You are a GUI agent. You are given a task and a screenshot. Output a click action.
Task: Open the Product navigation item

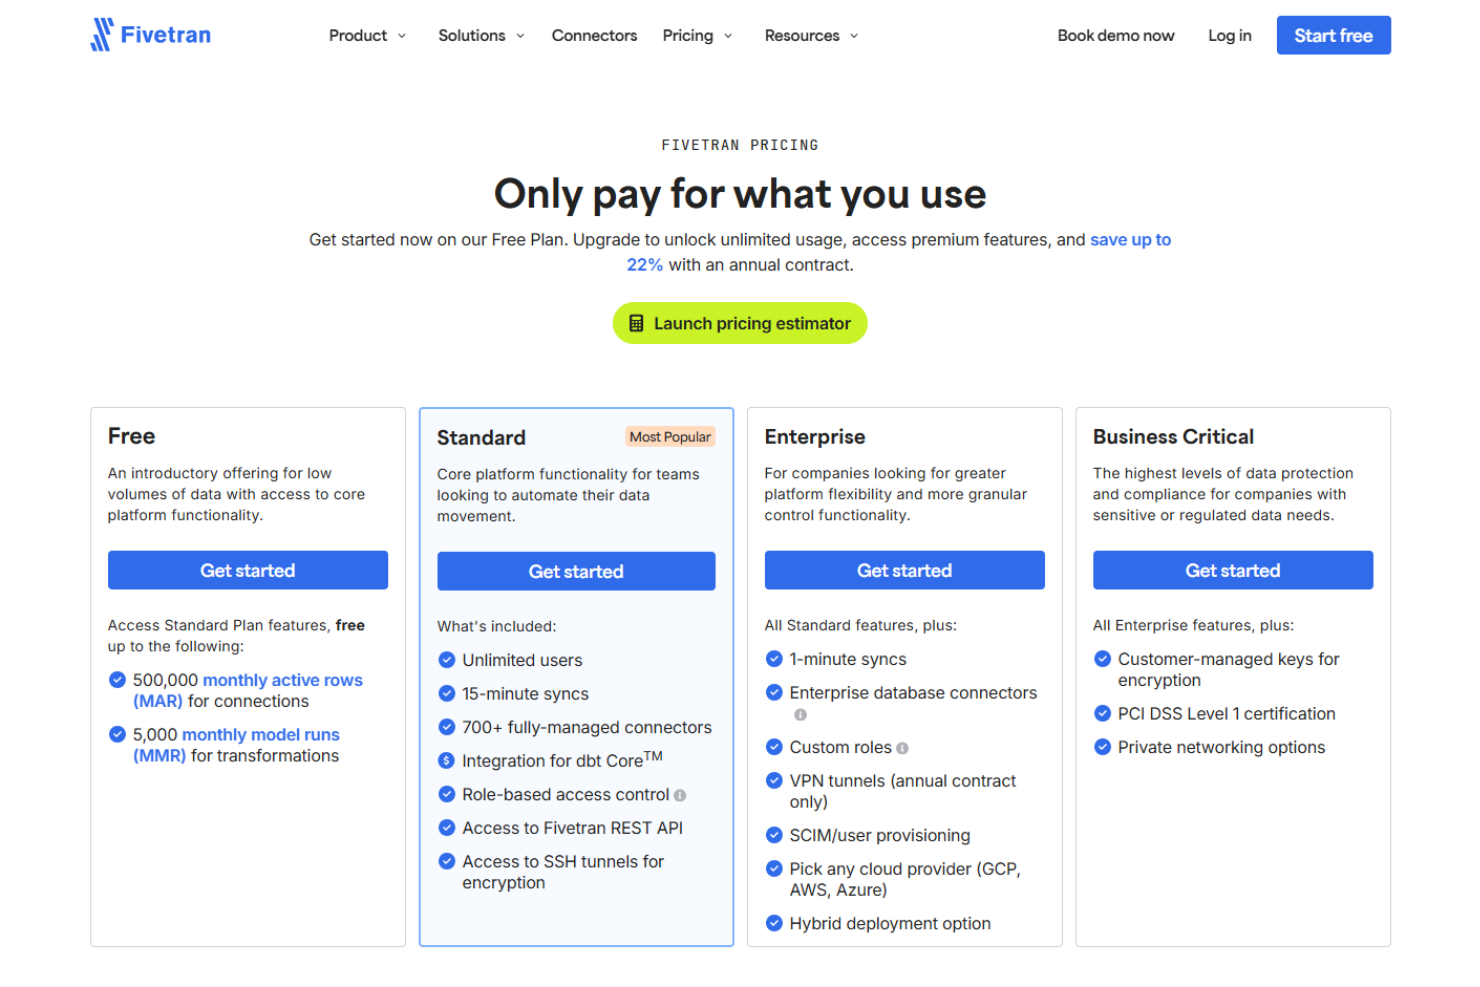358,36
